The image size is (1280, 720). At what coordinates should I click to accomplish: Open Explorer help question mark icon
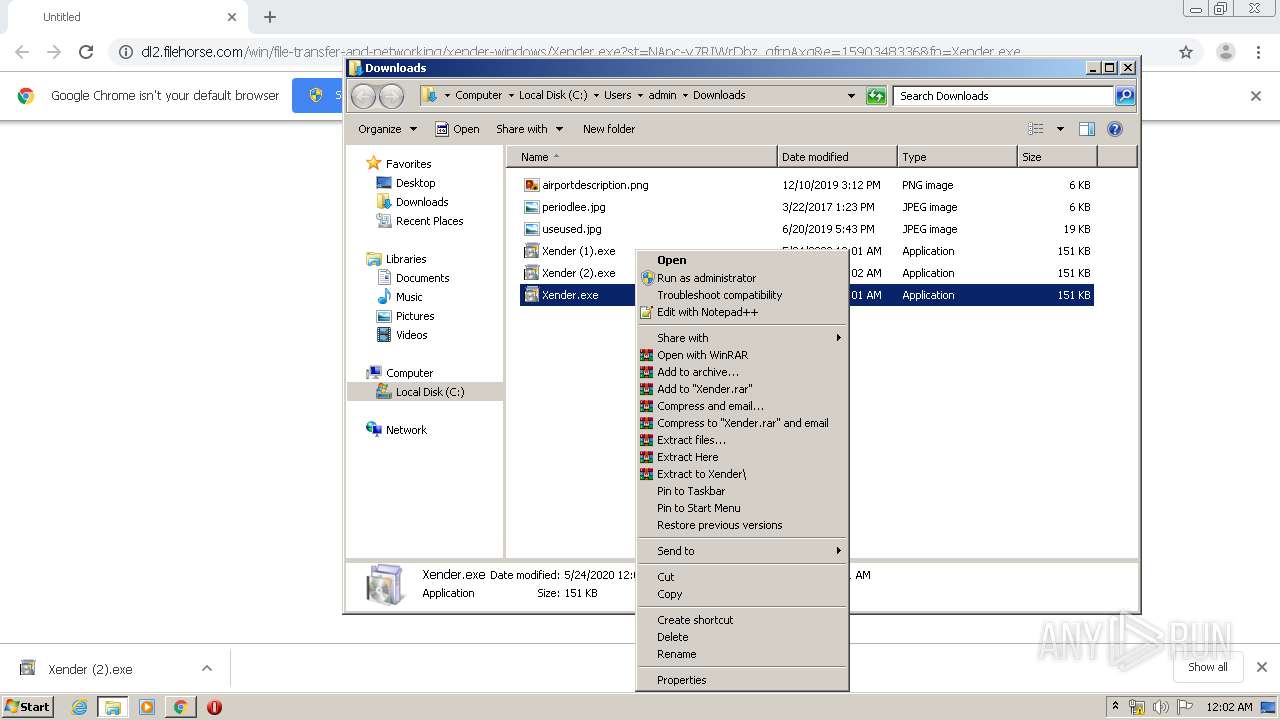point(1115,129)
